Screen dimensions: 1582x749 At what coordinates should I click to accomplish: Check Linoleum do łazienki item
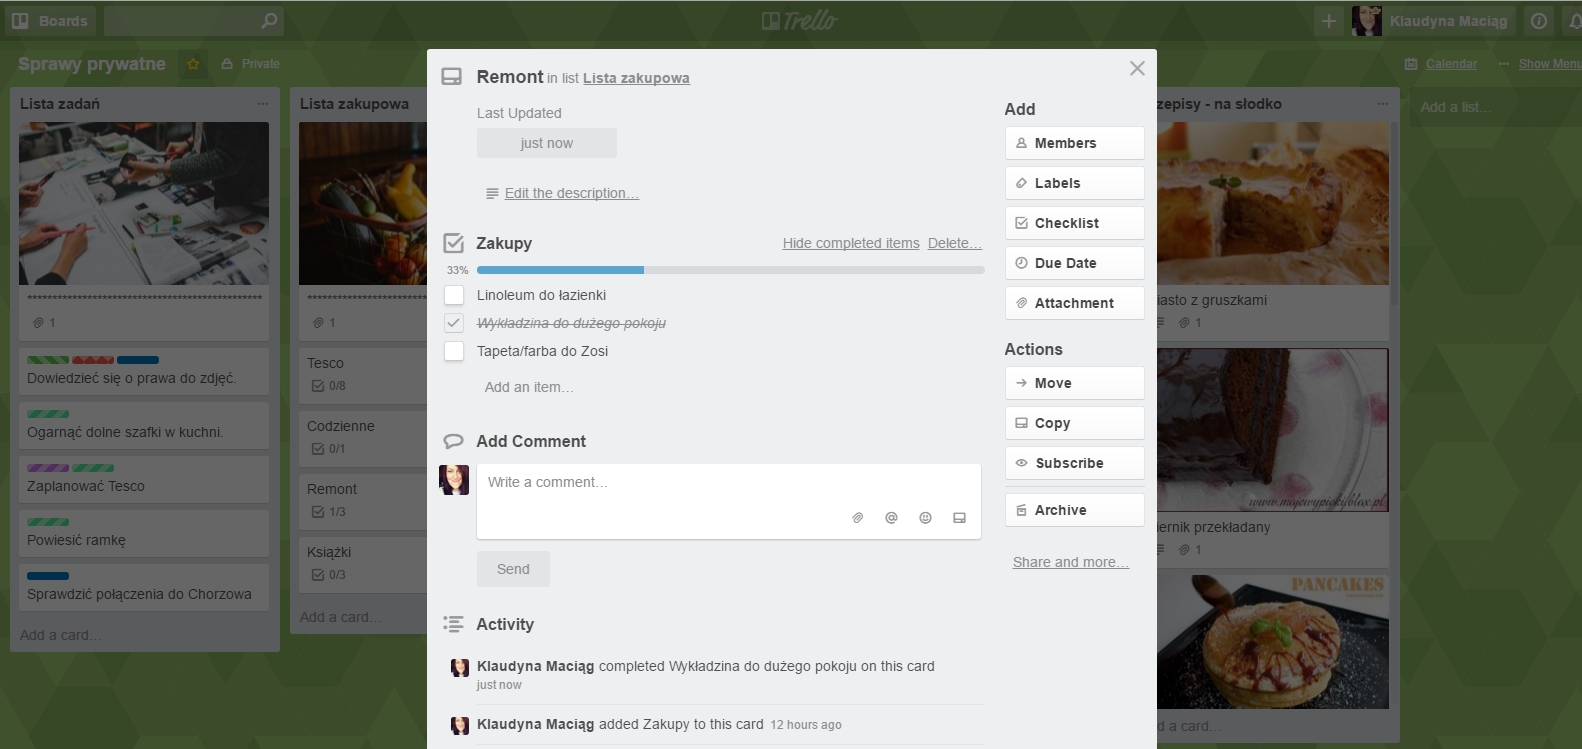(x=454, y=295)
